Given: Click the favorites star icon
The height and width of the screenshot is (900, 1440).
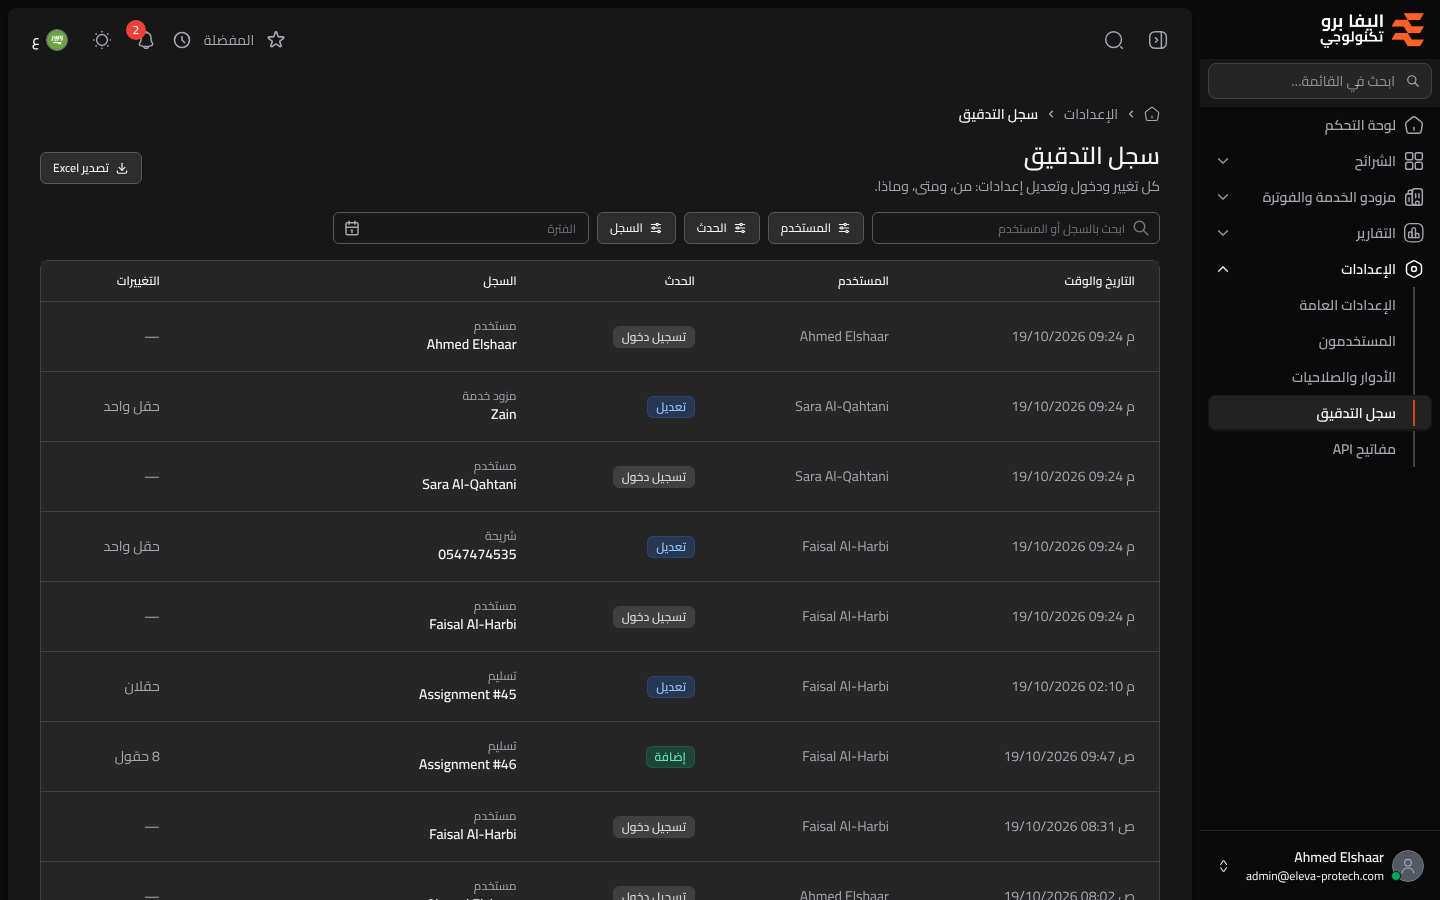Looking at the screenshot, I should 276,40.
